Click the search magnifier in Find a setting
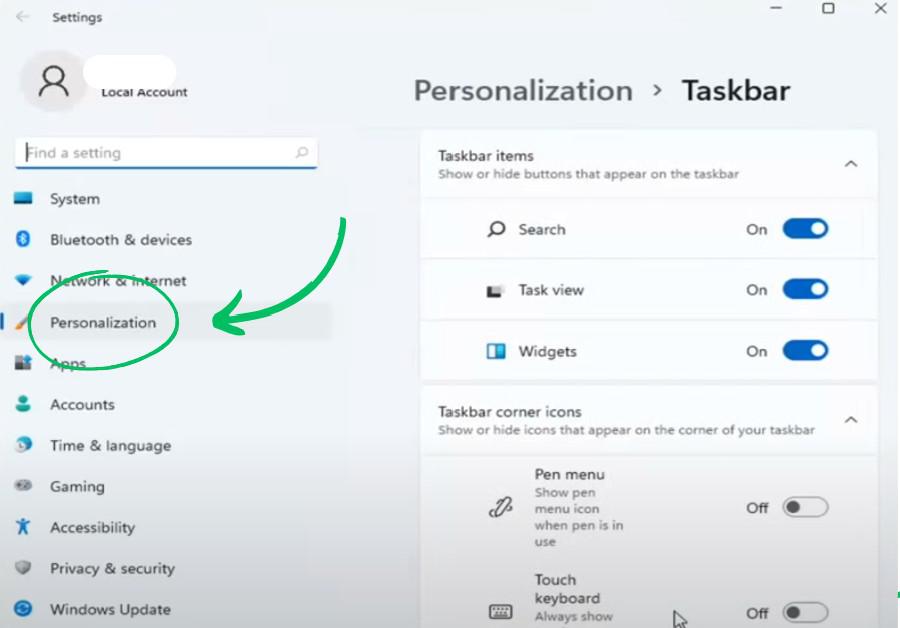 coord(302,153)
